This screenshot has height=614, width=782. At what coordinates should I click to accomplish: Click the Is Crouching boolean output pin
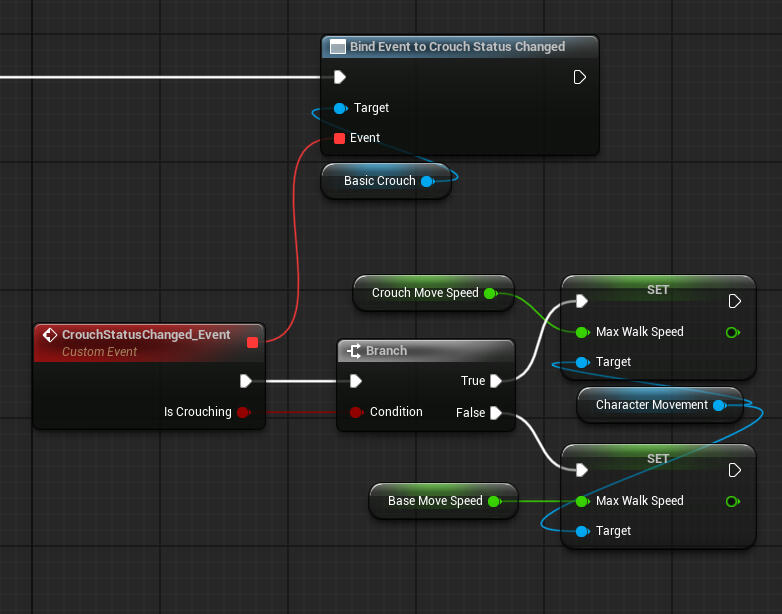pos(243,412)
